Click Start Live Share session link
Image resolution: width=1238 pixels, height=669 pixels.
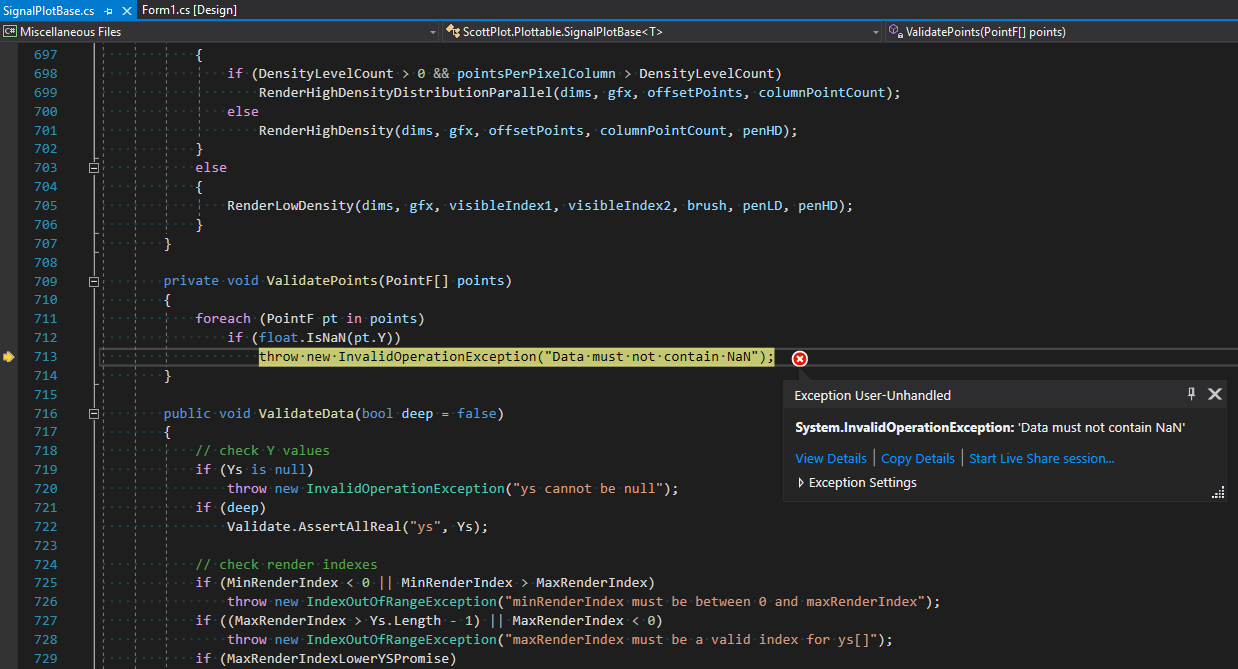pos(1041,458)
